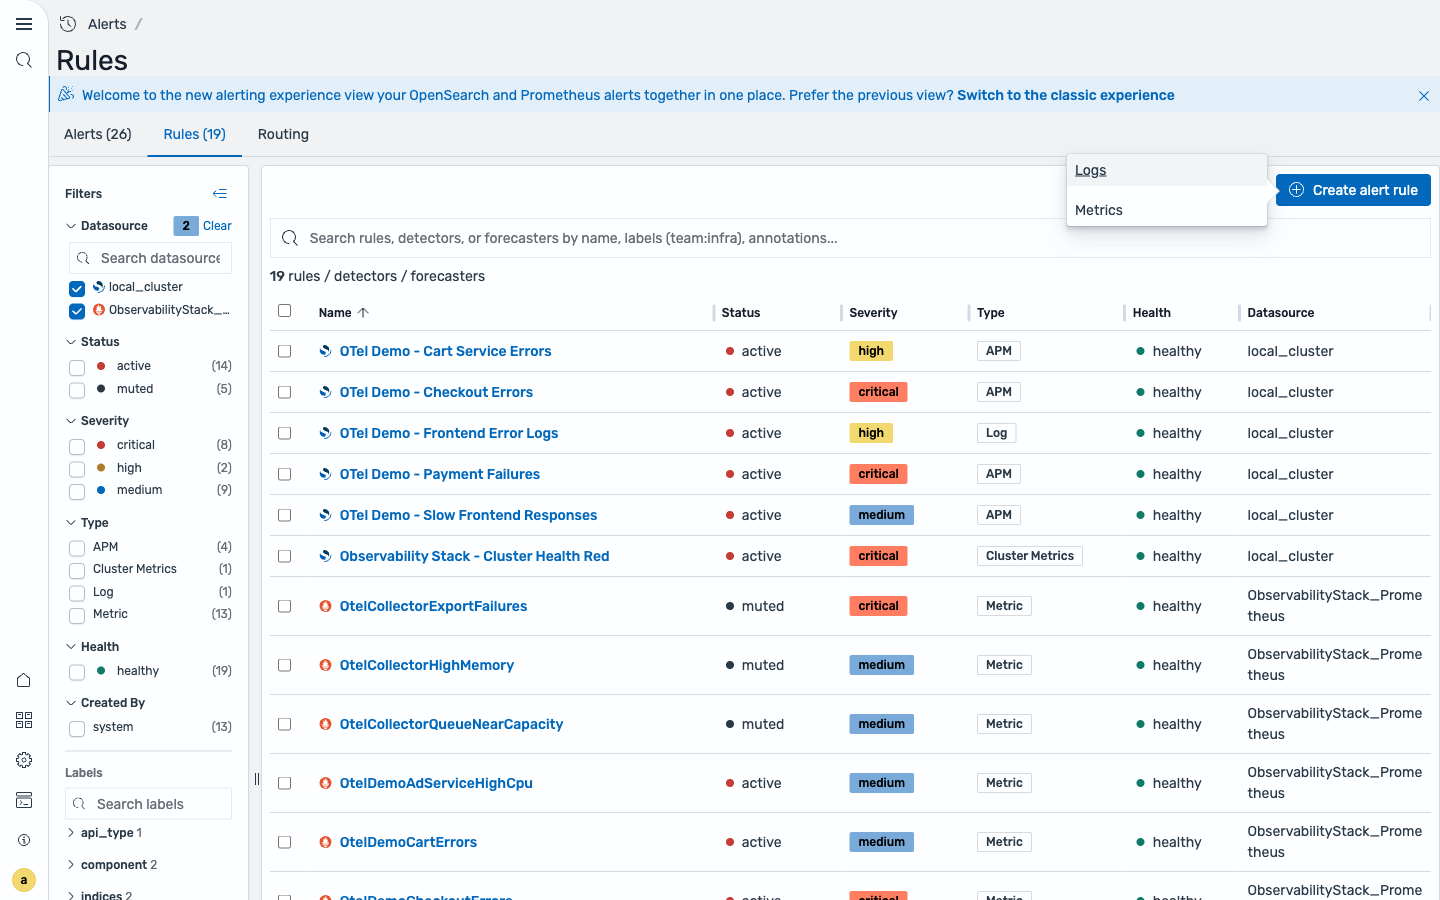Image resolution: width=1440 pixels, height=900 pixels.
Task: Collapse the Filters panel icon
Action: click(x=220, y=194)
